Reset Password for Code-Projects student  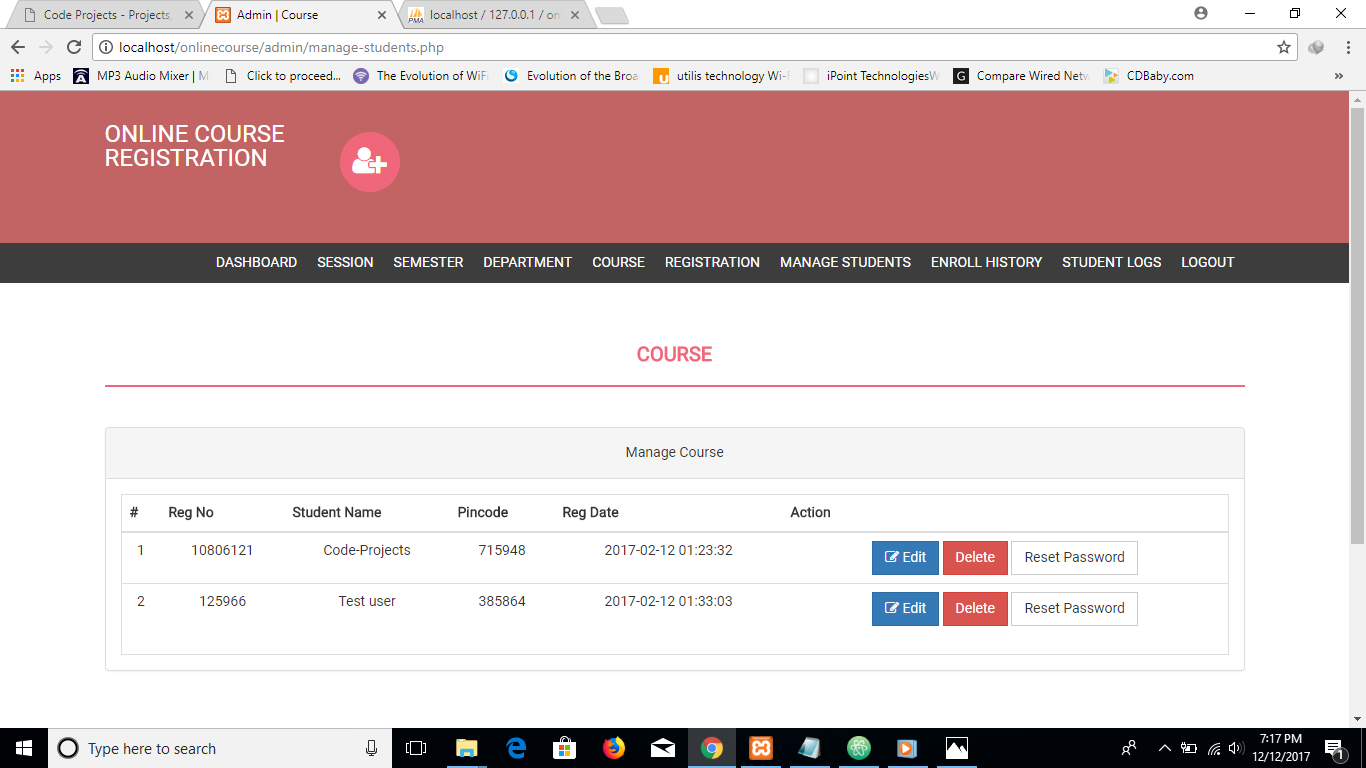[x=1074, y=557]
